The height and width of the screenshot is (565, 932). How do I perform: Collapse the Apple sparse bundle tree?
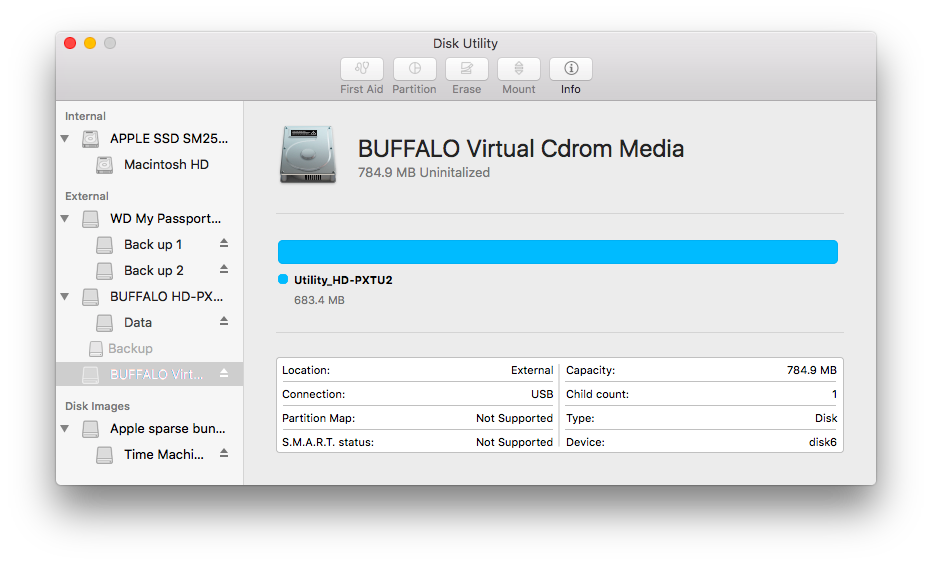(x=65, y=429)
